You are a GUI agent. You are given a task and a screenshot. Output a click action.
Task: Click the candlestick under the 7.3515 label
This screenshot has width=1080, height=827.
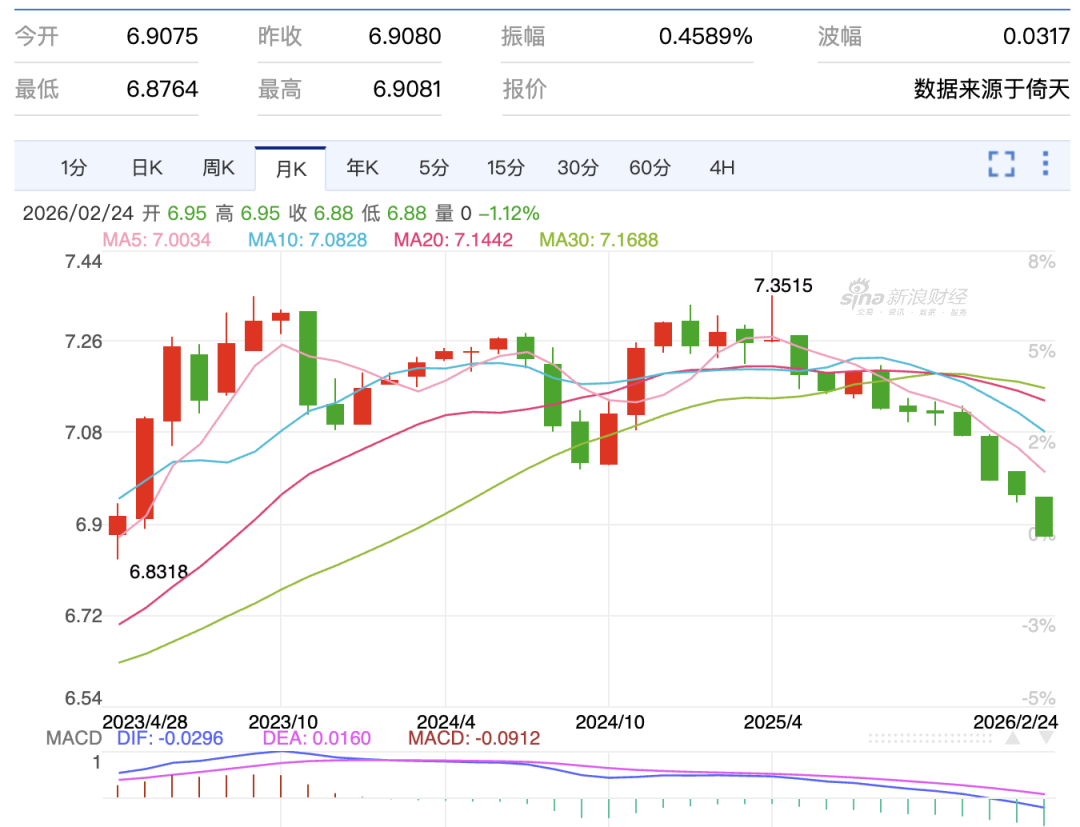click(772, 339)
